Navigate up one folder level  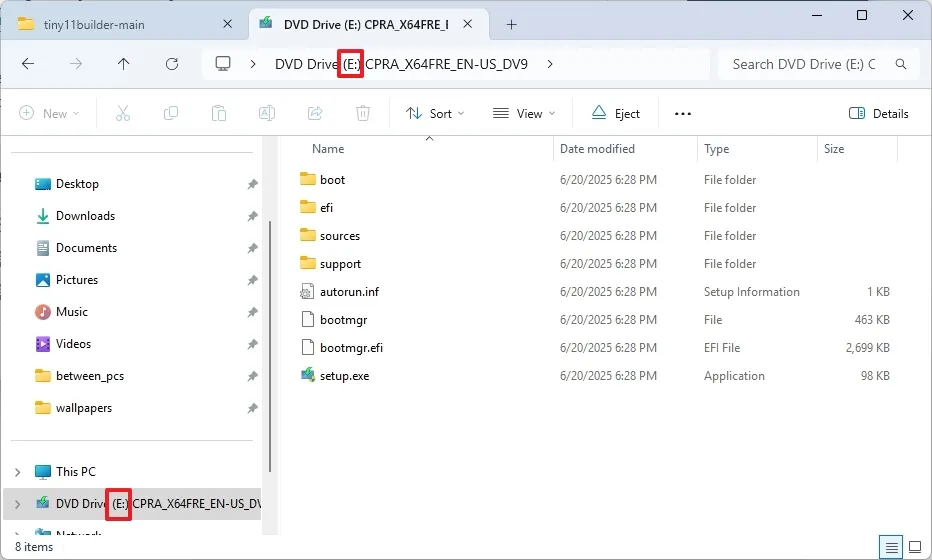pos(123,64)
